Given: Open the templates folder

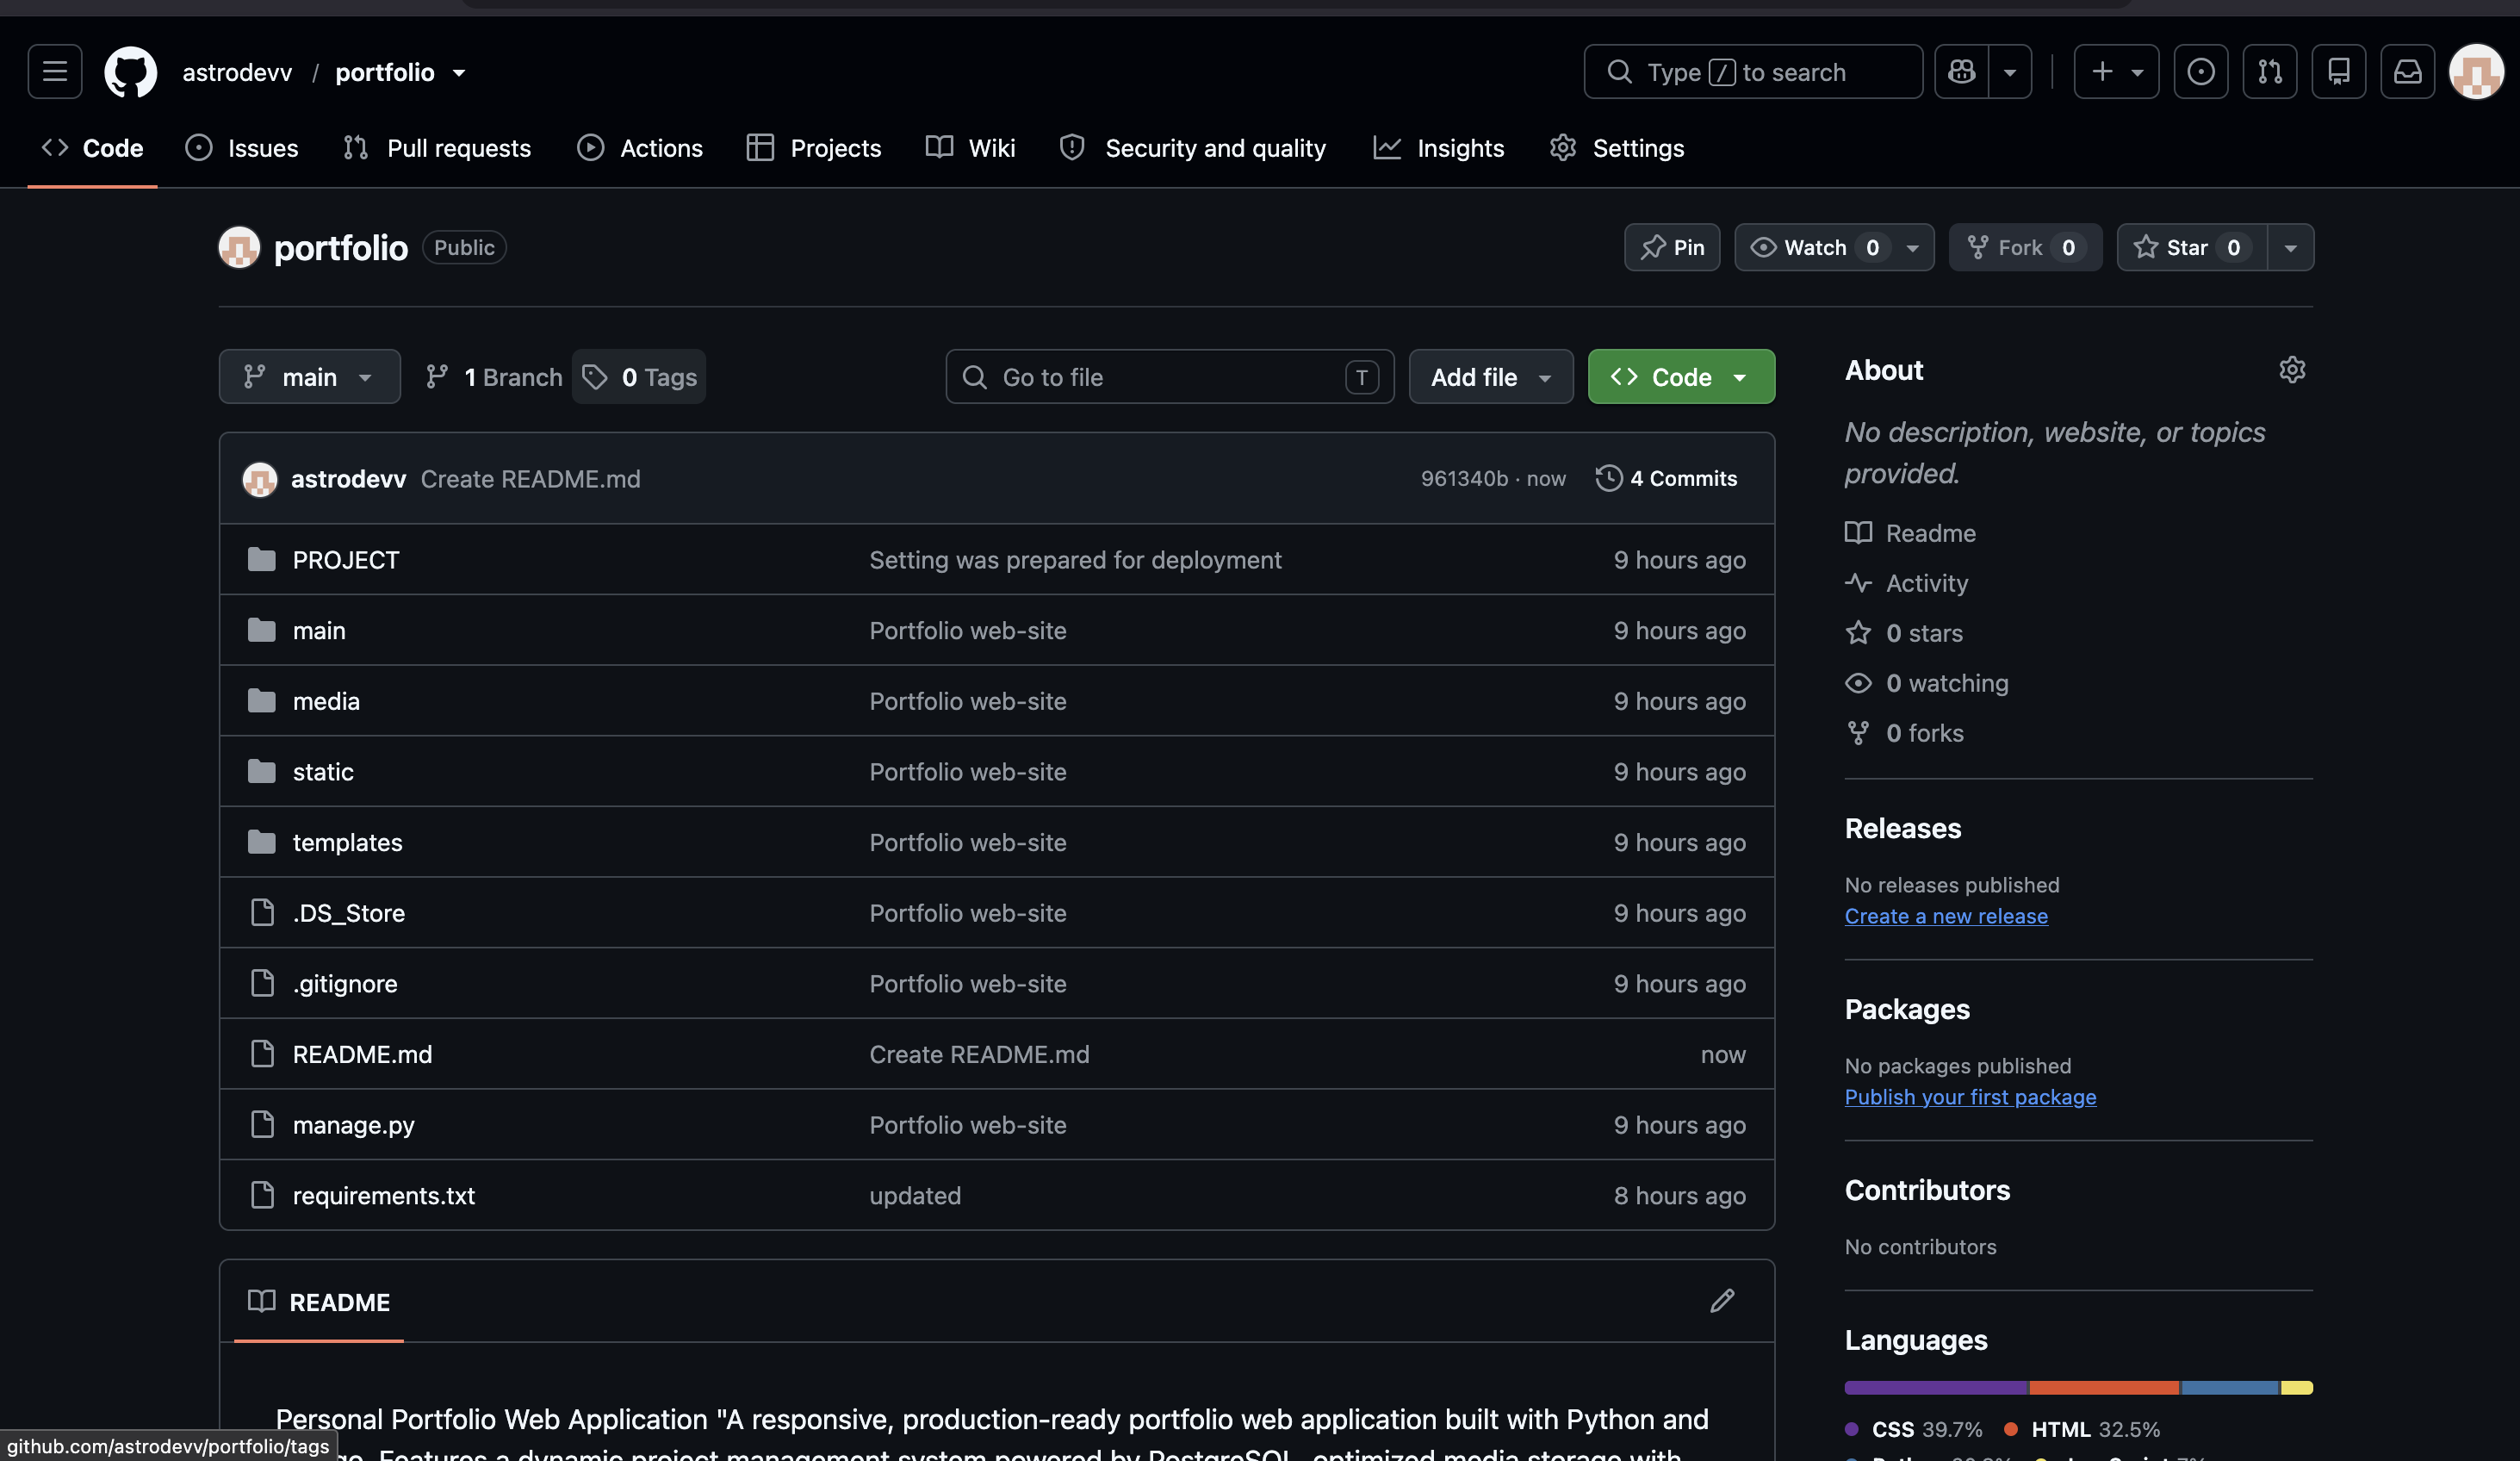Looking at the screenshot, I should (x=347, y=843).
